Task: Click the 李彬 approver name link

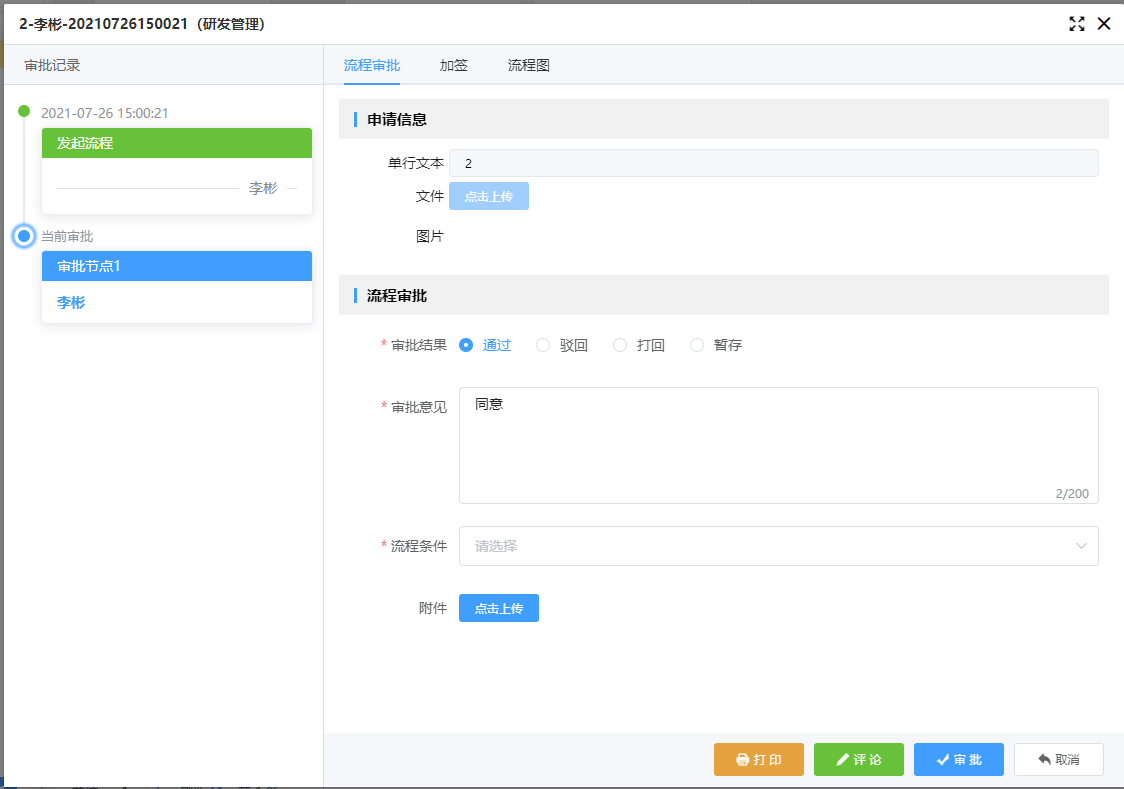Action: point(71,303)
